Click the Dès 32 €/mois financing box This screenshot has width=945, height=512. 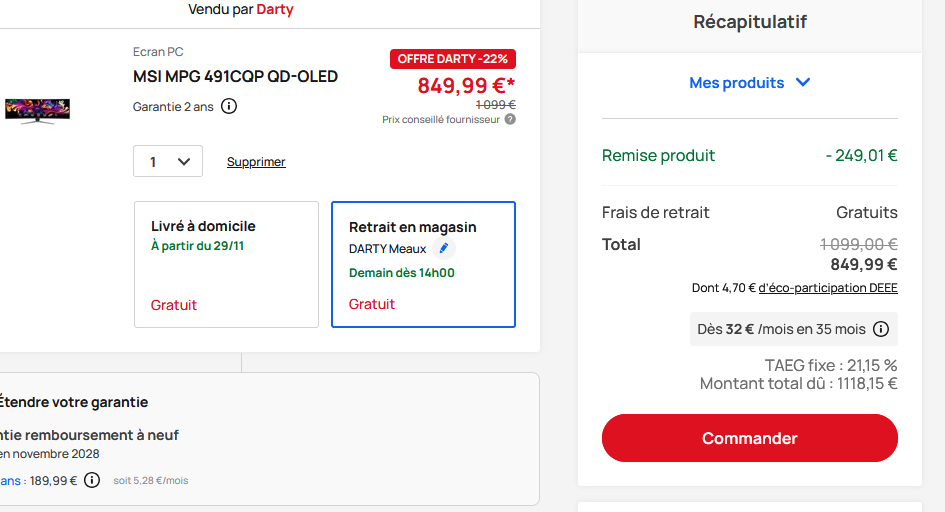pos(781,329)
